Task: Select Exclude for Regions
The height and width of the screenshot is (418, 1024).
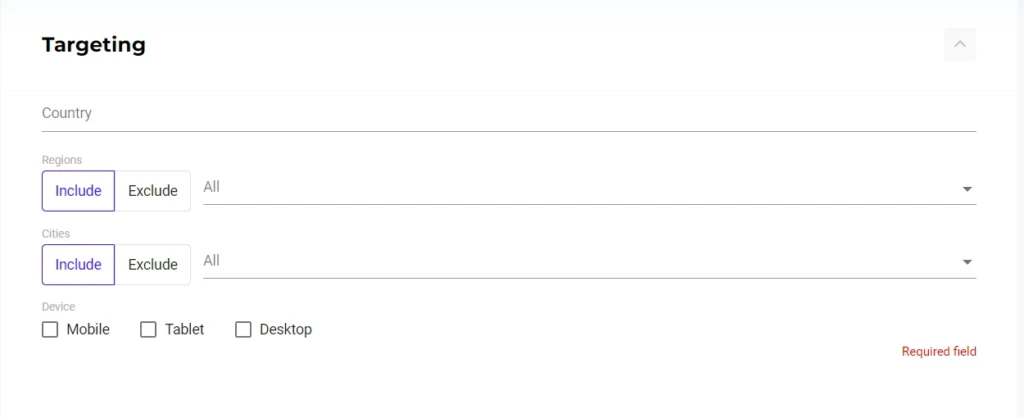Action: [x=153, y=191]
